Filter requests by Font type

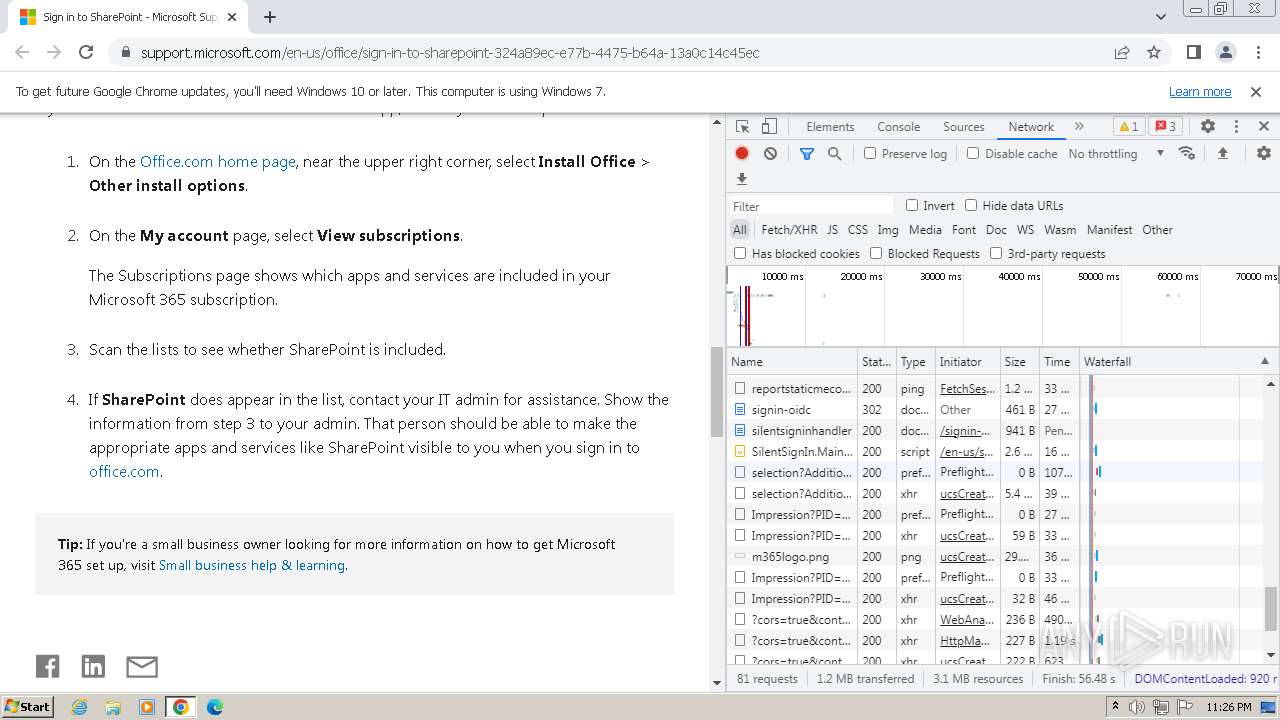pyautogui.click(x=964, y=229)
